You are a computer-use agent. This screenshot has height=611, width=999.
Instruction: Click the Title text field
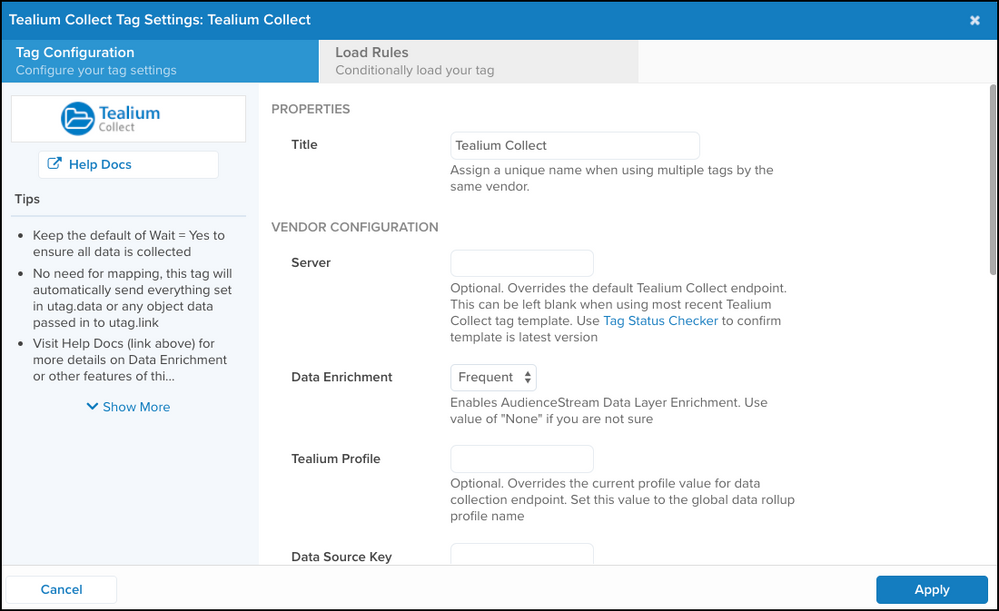coord(574,145)
